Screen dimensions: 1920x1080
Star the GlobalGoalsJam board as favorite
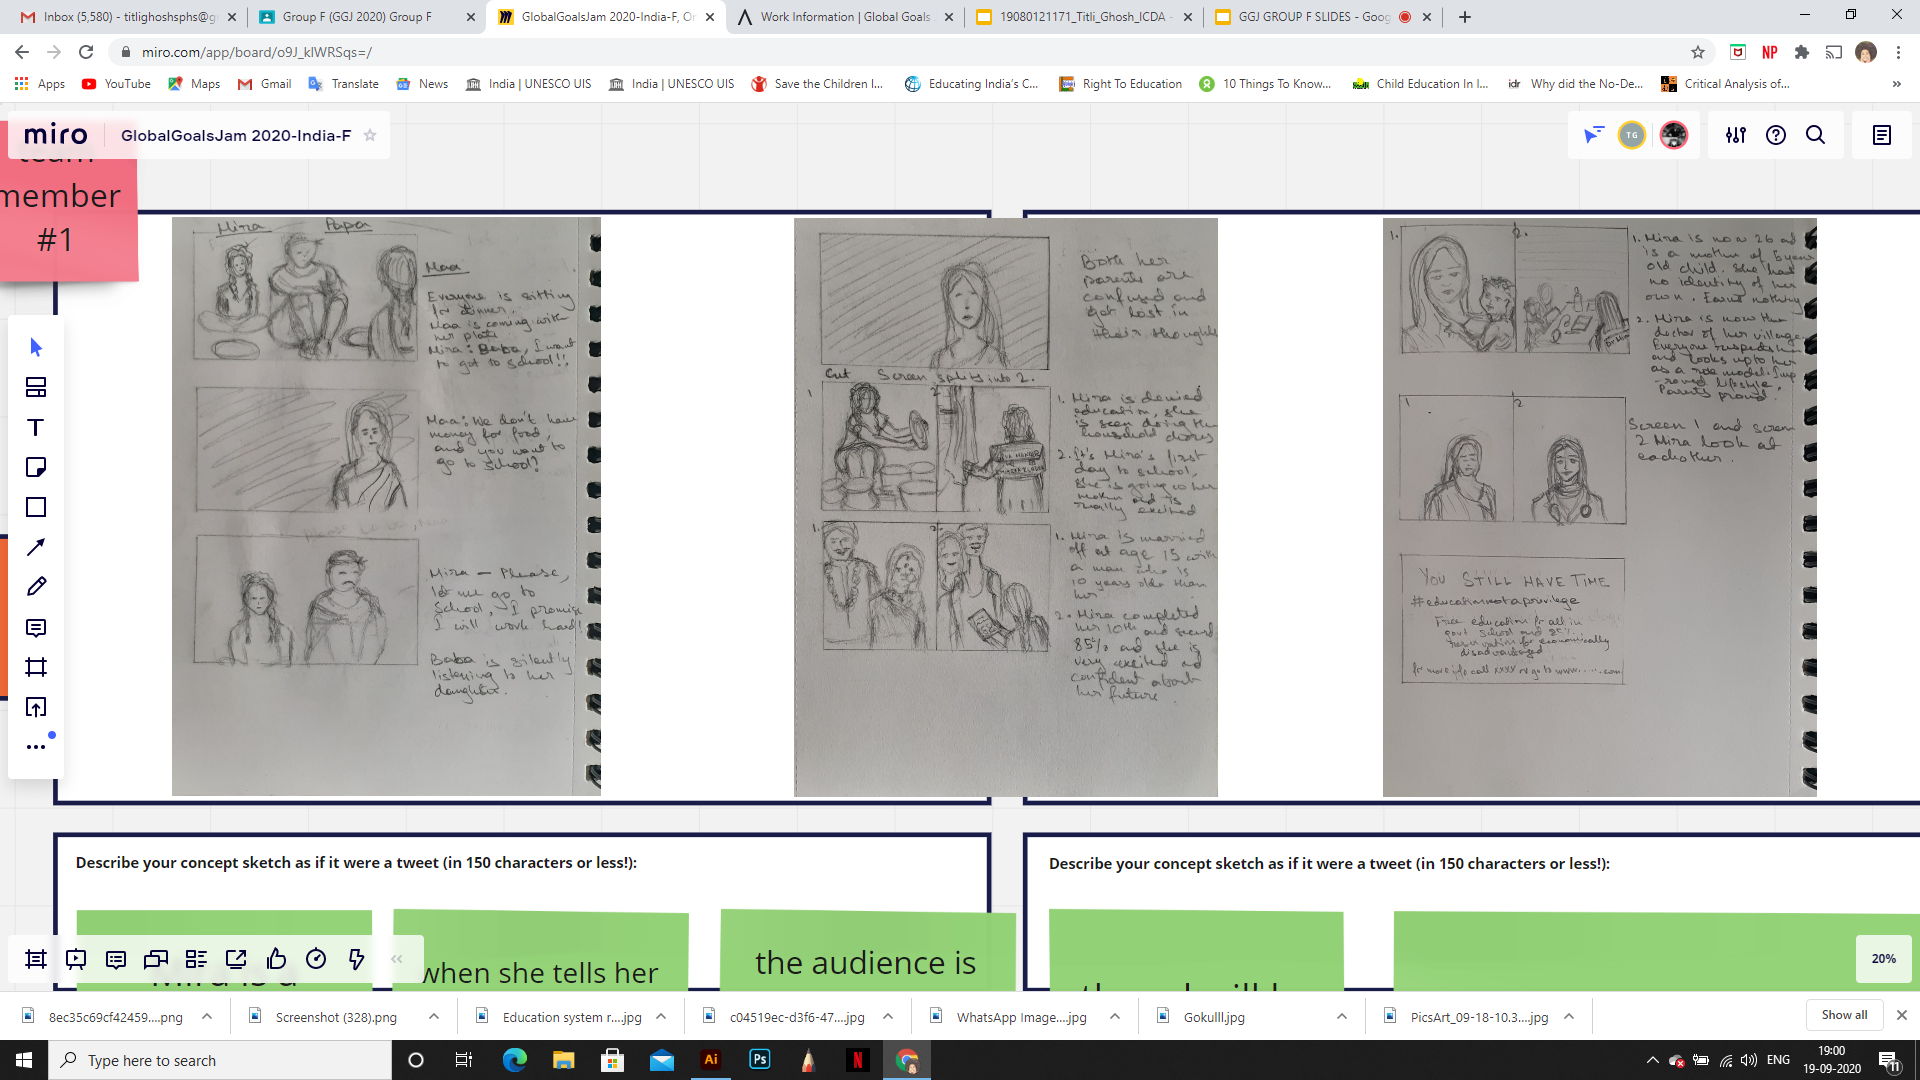pyautogui.click(x=370, y=135)
